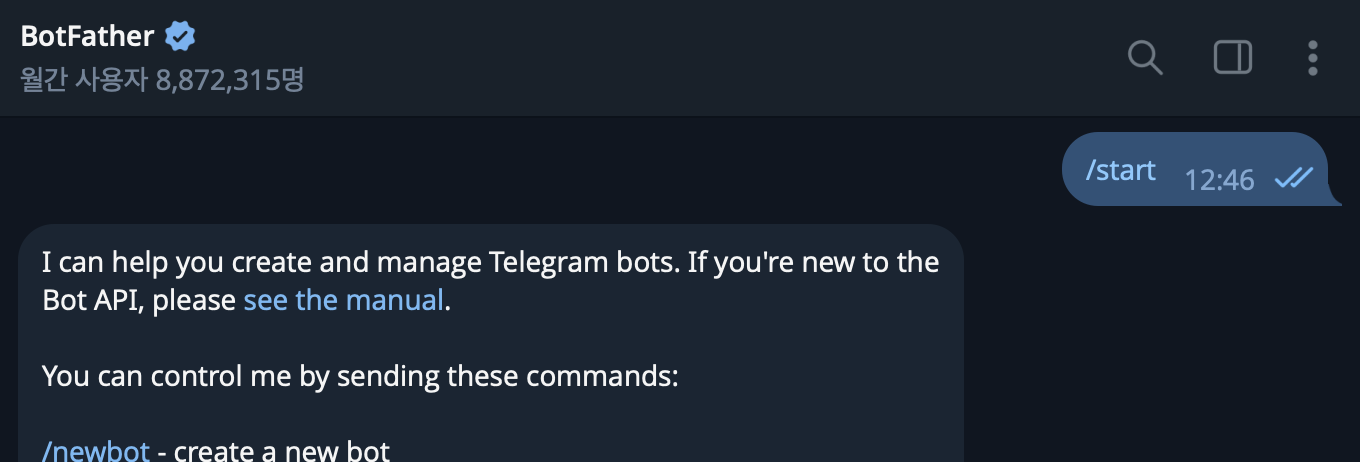
Task: Click BotFather's reply message bubble
Action: tap(491, 343)
